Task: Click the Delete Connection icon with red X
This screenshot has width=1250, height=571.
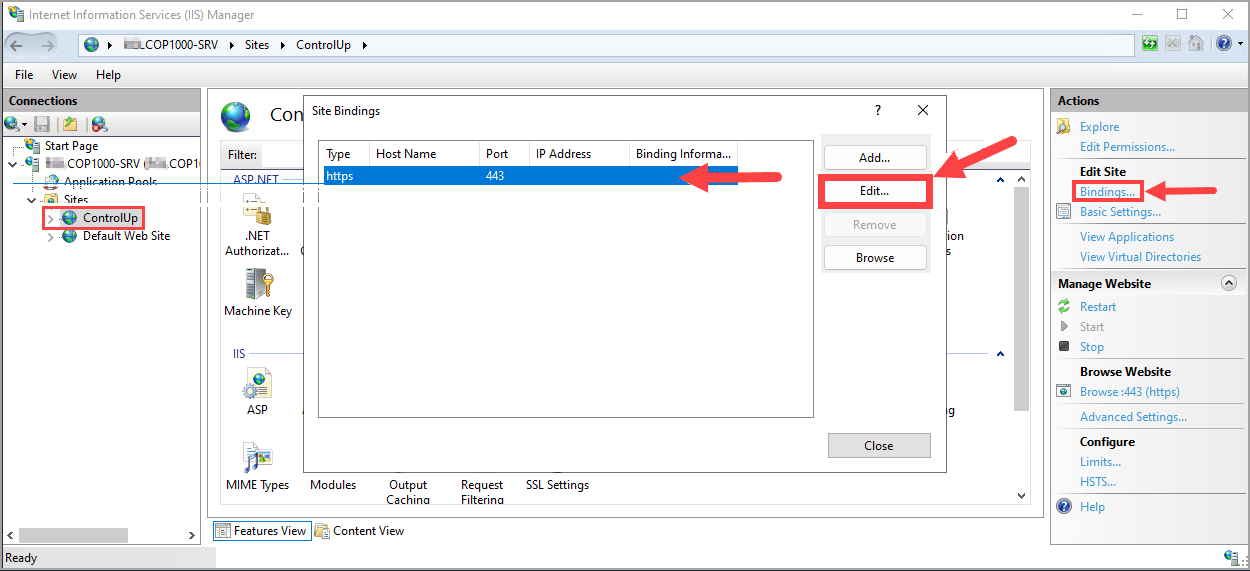Action: (99, 124)
